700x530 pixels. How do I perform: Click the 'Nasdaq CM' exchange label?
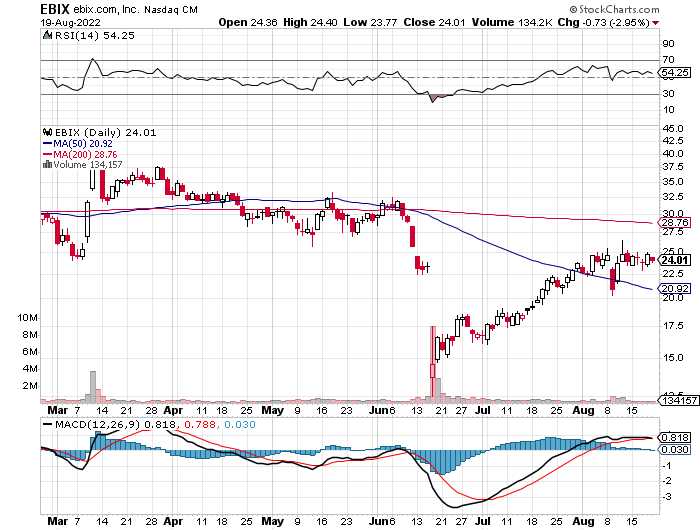(171, 9)
